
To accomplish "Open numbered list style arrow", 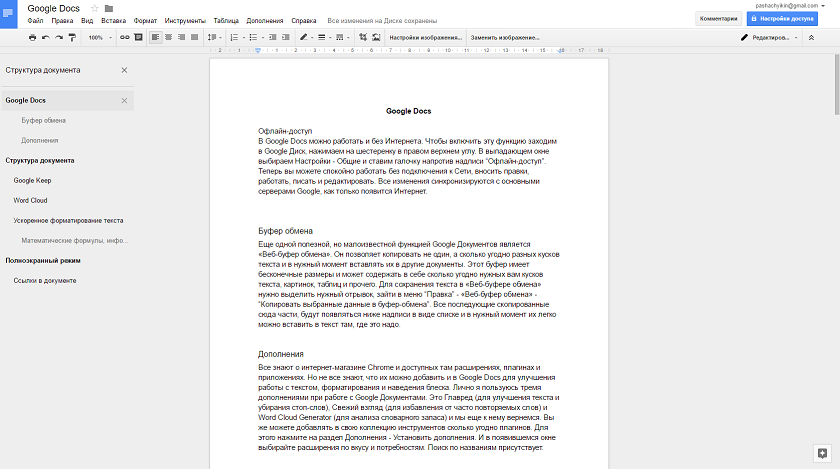I will (x=244, y=38).
